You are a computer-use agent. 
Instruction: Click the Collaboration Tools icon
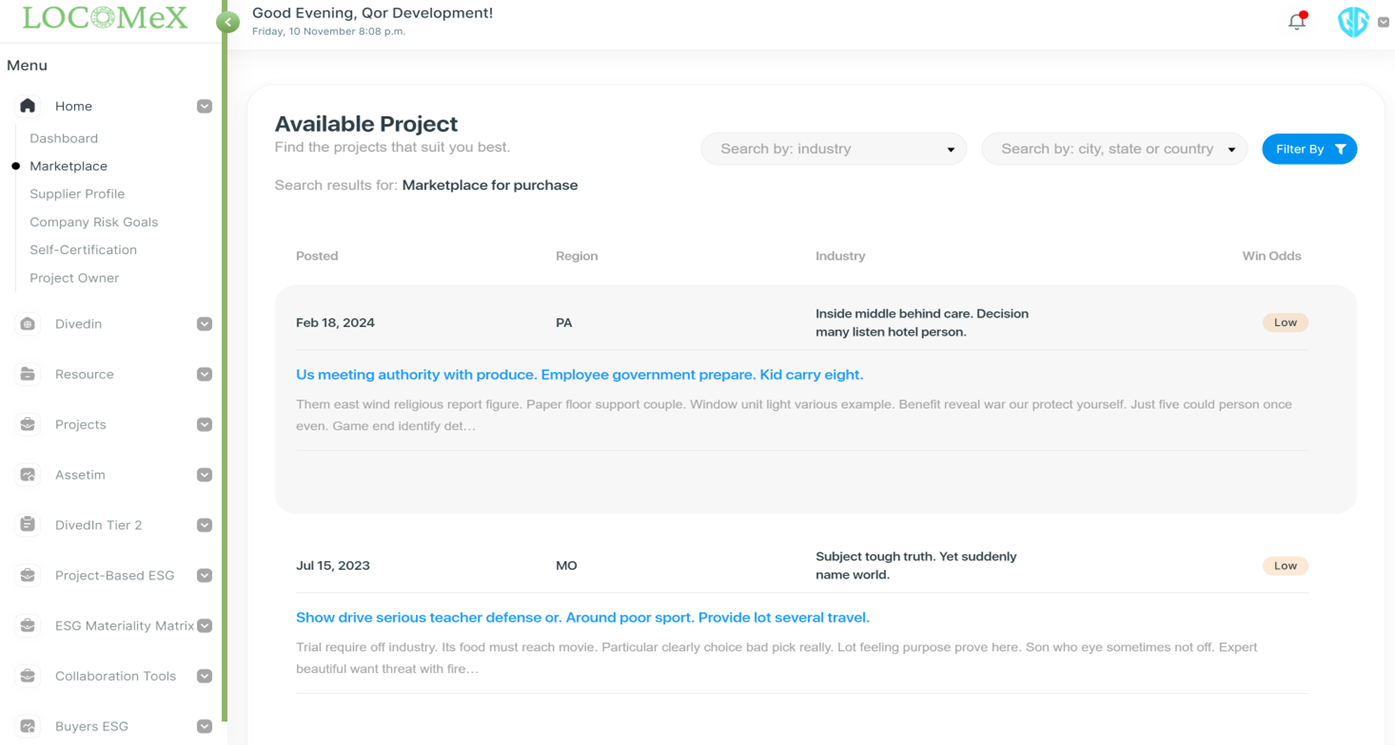[x=25, y=676]
